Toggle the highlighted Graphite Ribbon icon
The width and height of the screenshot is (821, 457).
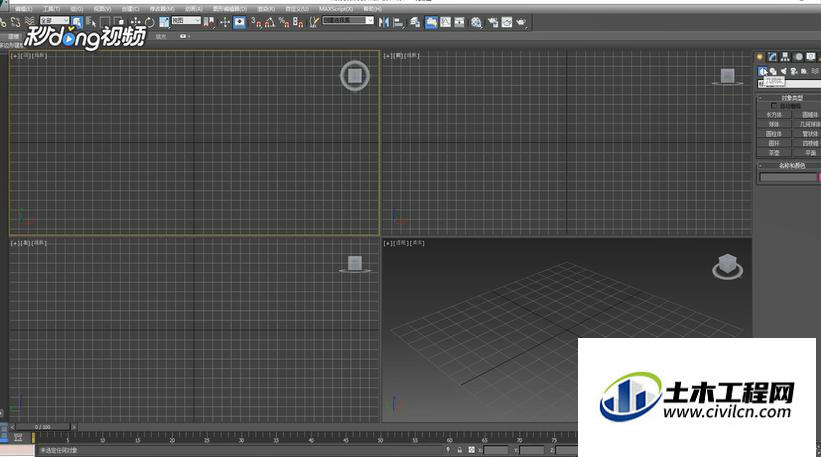[x=431, y=22]
